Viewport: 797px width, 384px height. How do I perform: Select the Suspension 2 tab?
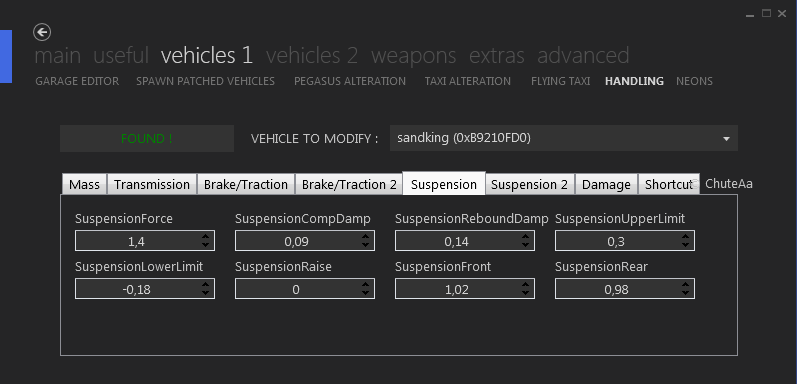(x=530, y=184)
